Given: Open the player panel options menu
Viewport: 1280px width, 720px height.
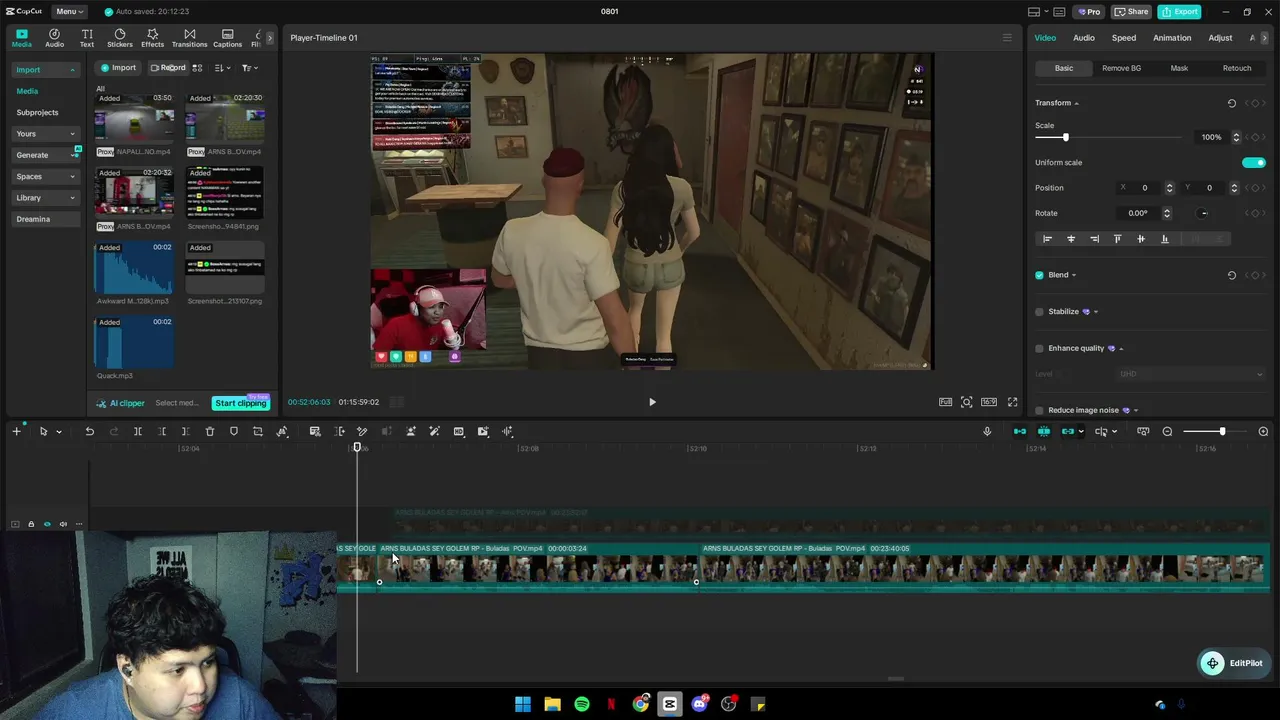Looking at the screenshot, I should [x=1007, y=38].
